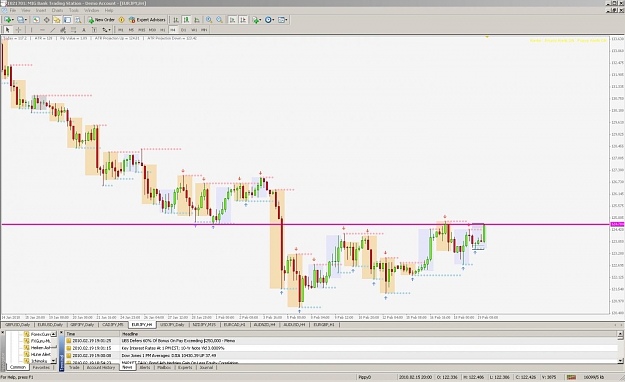
Task: Open the Strategy Tester toolbar icon
Action: [78, 20]
